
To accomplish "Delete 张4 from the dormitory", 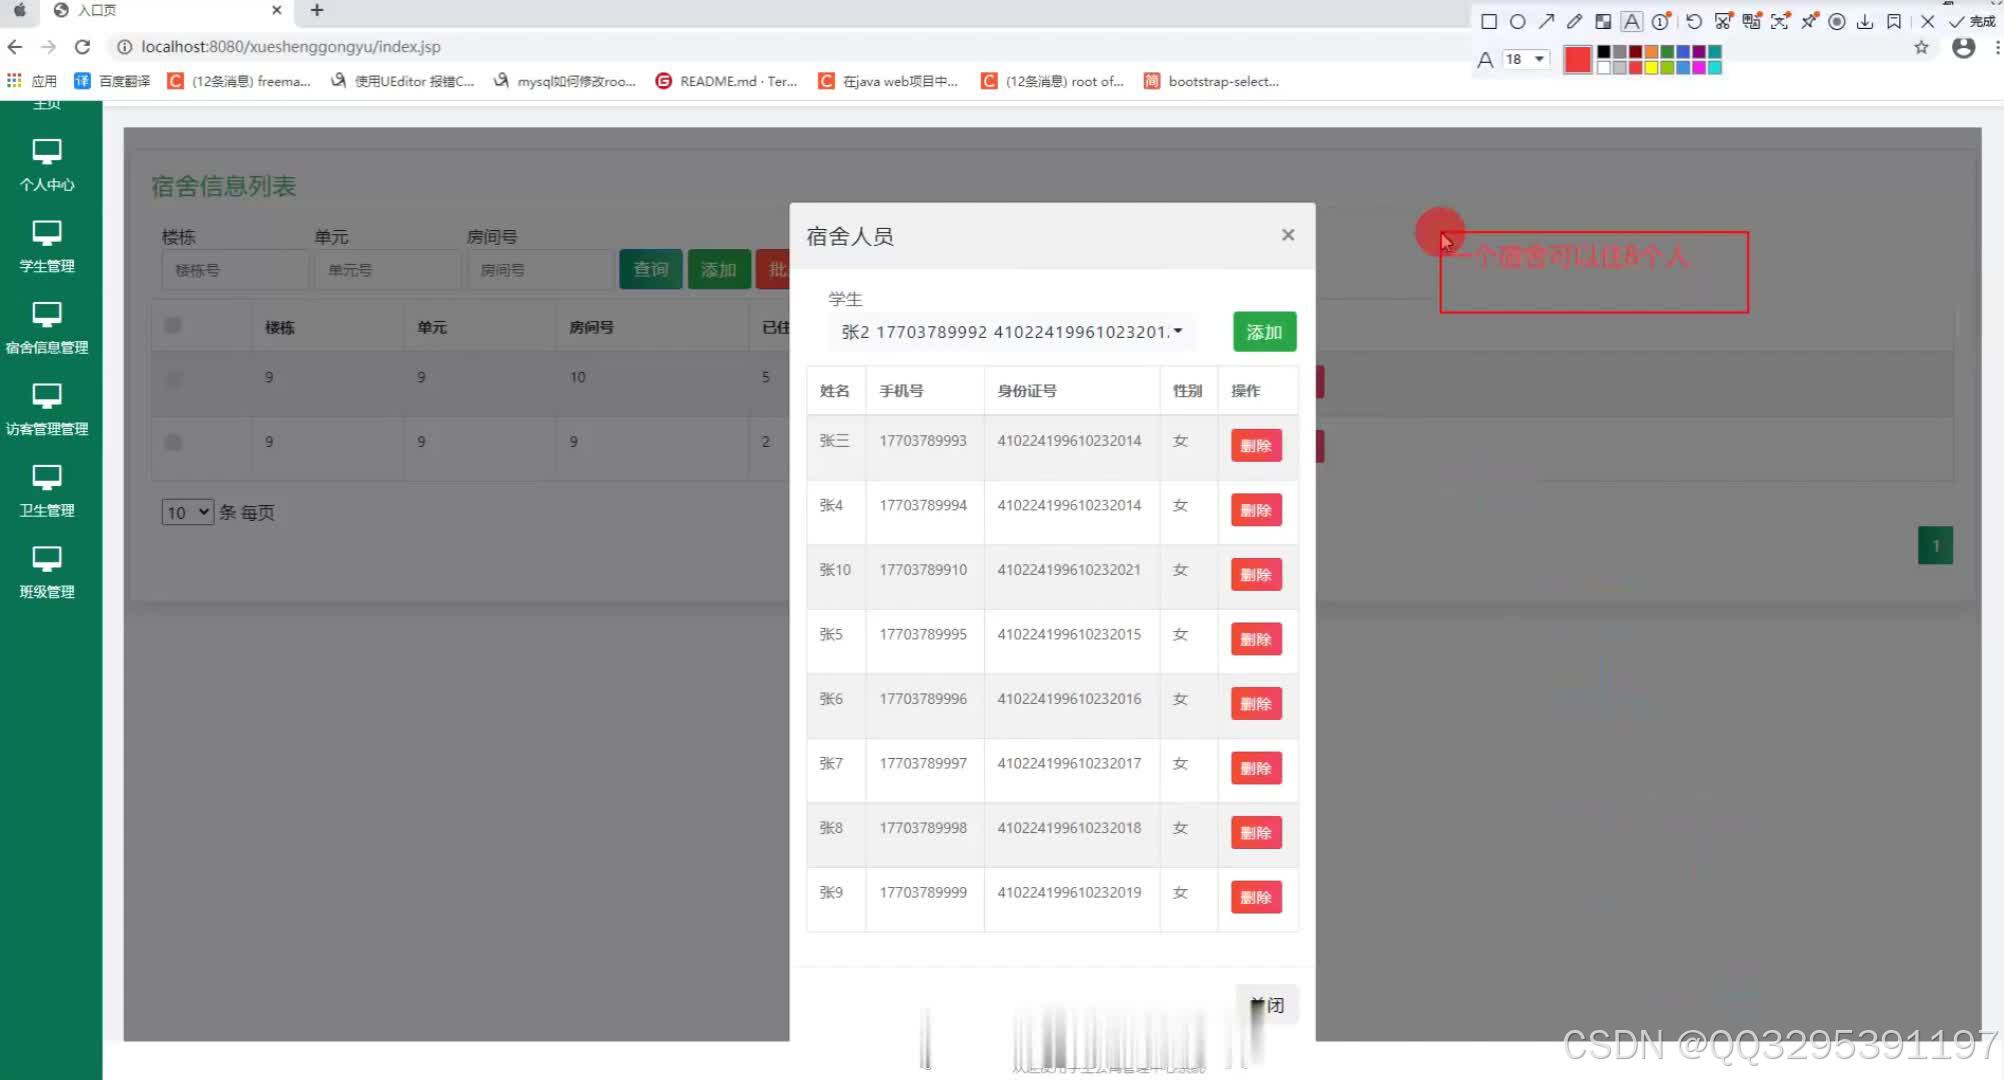I will pos(1256,510).
